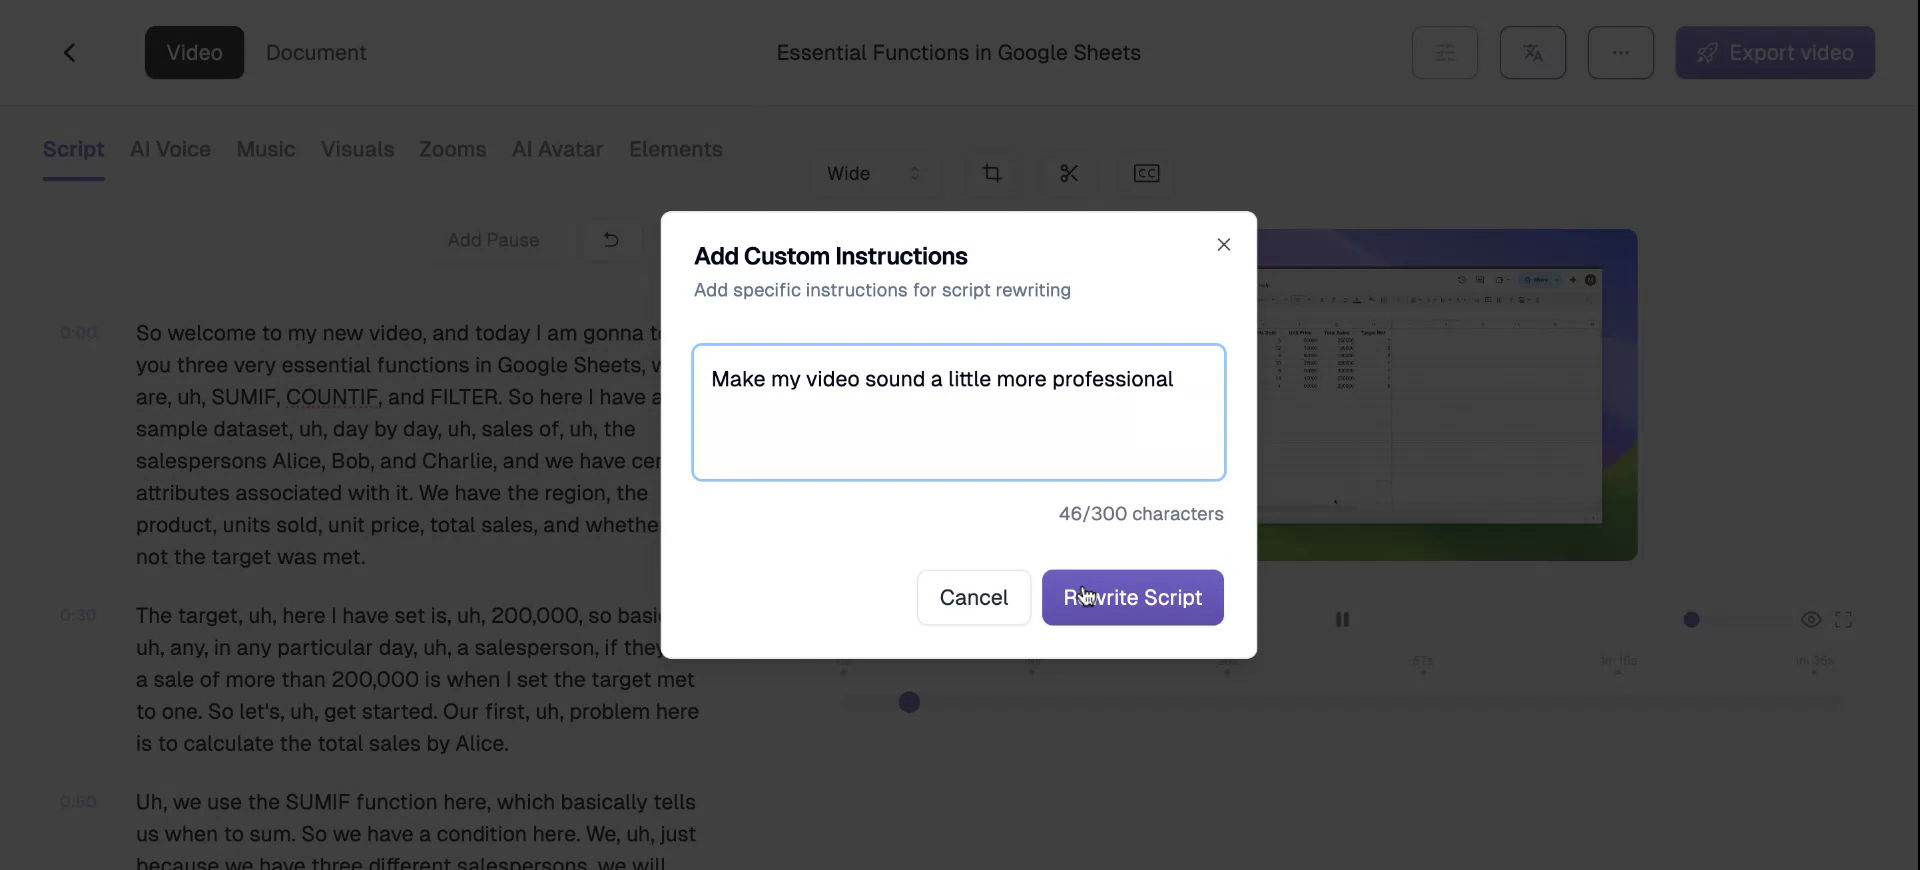1920x870 pixels.
Task: Select the scissors trim tool
Action: (1068, 174)
